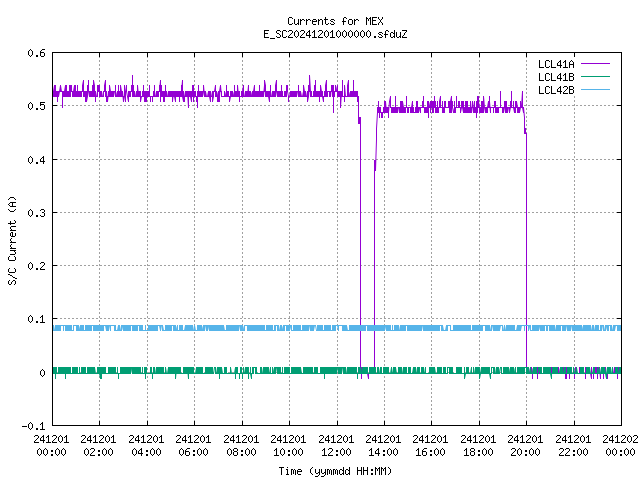Click the 241201 18:00 time tick label

(x=478, y=446)
